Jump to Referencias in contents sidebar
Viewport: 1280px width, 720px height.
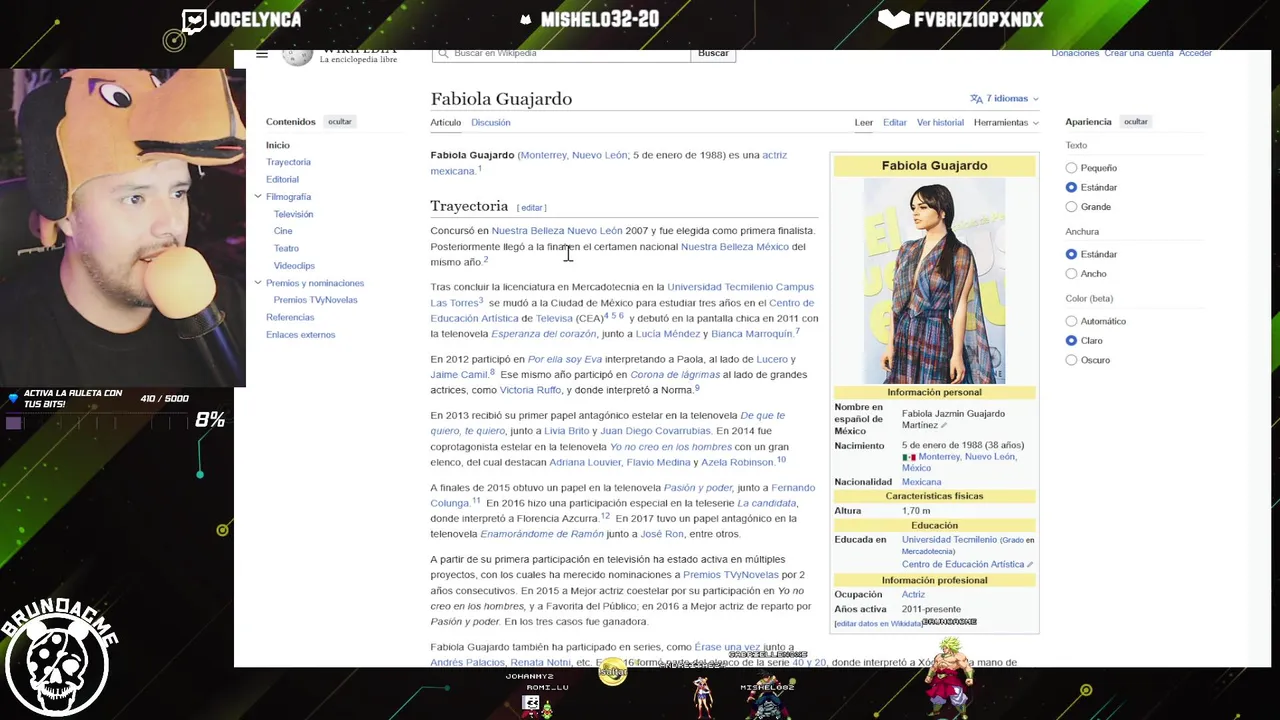pos(290,317)
